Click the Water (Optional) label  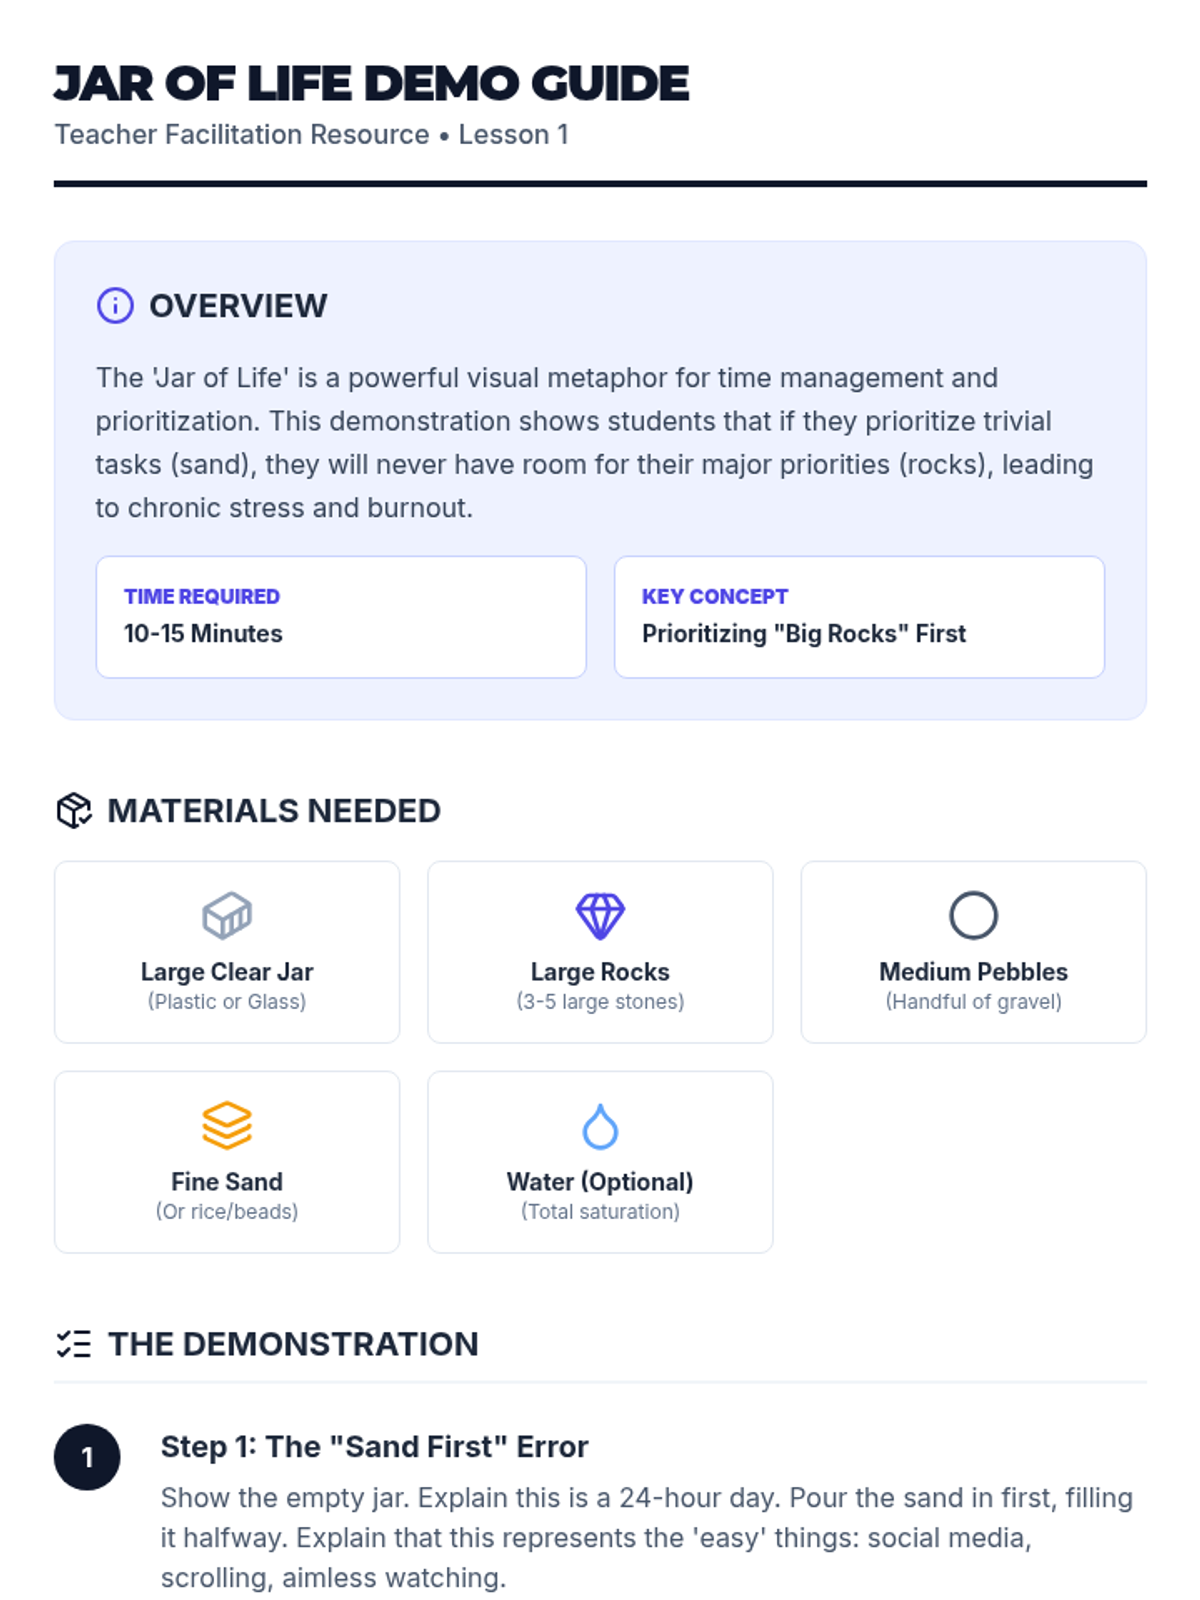click(x=600, y=1182)
